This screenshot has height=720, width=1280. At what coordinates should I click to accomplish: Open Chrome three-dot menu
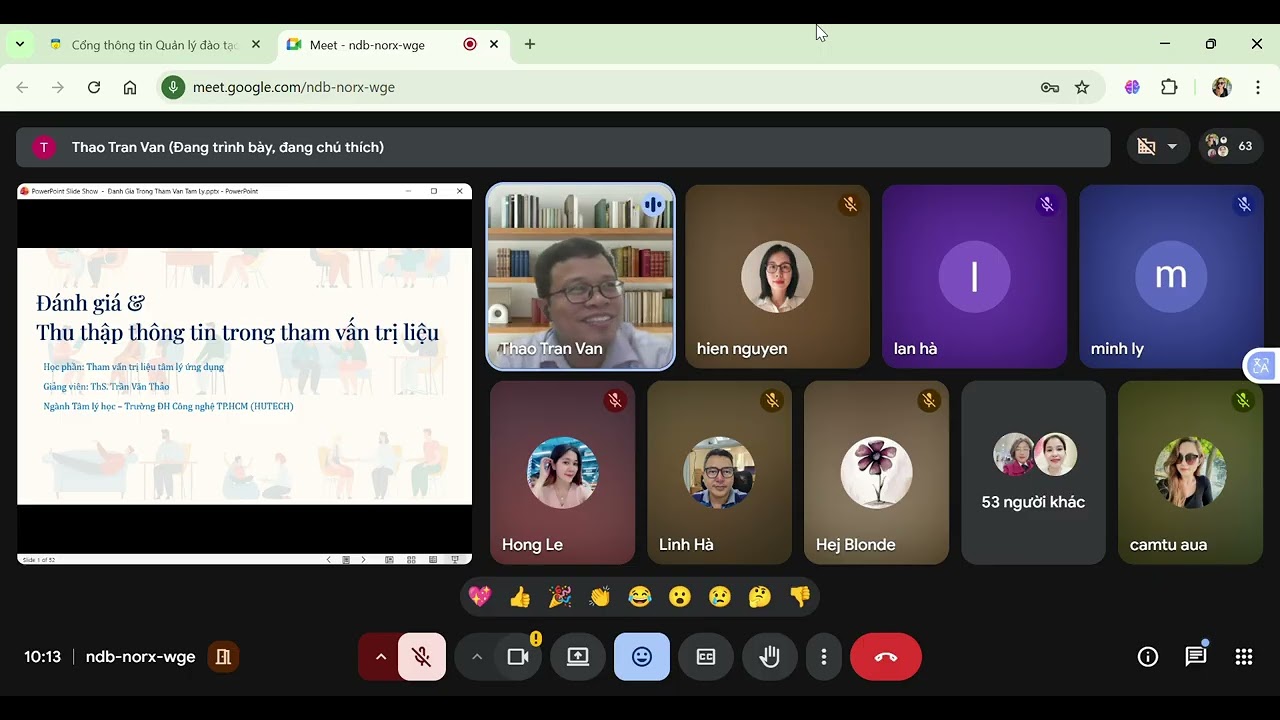click(x=1258, y=88)
